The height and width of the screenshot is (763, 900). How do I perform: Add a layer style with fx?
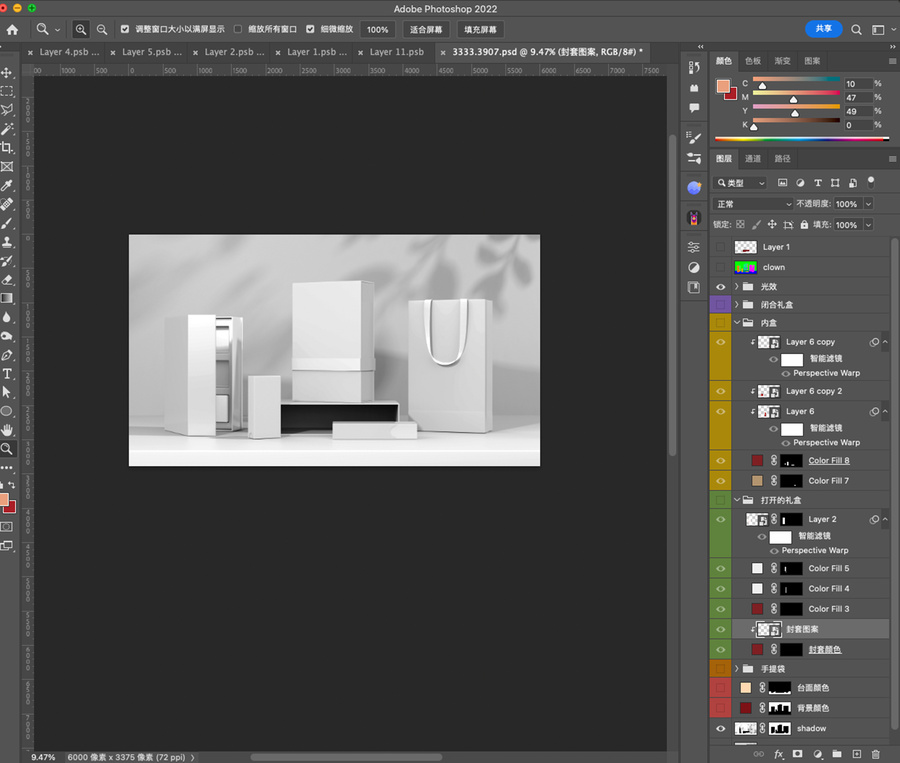click(778, 754)
